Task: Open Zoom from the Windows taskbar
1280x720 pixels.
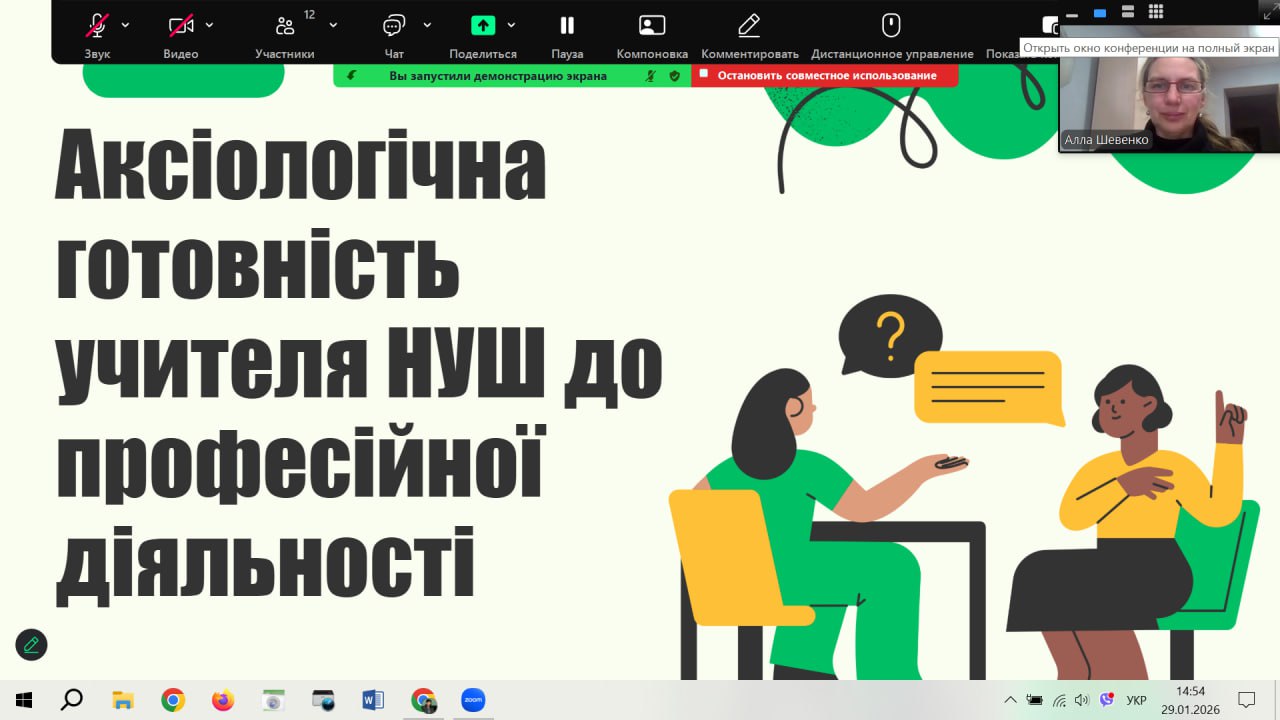Action: pos(473,700)
